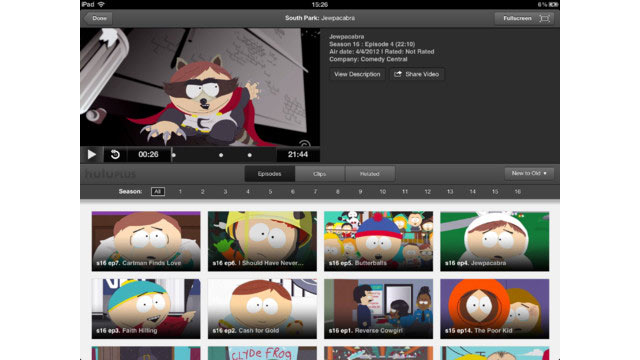Select the Clips tab
The image size is (640, 360).
[320, 174]
